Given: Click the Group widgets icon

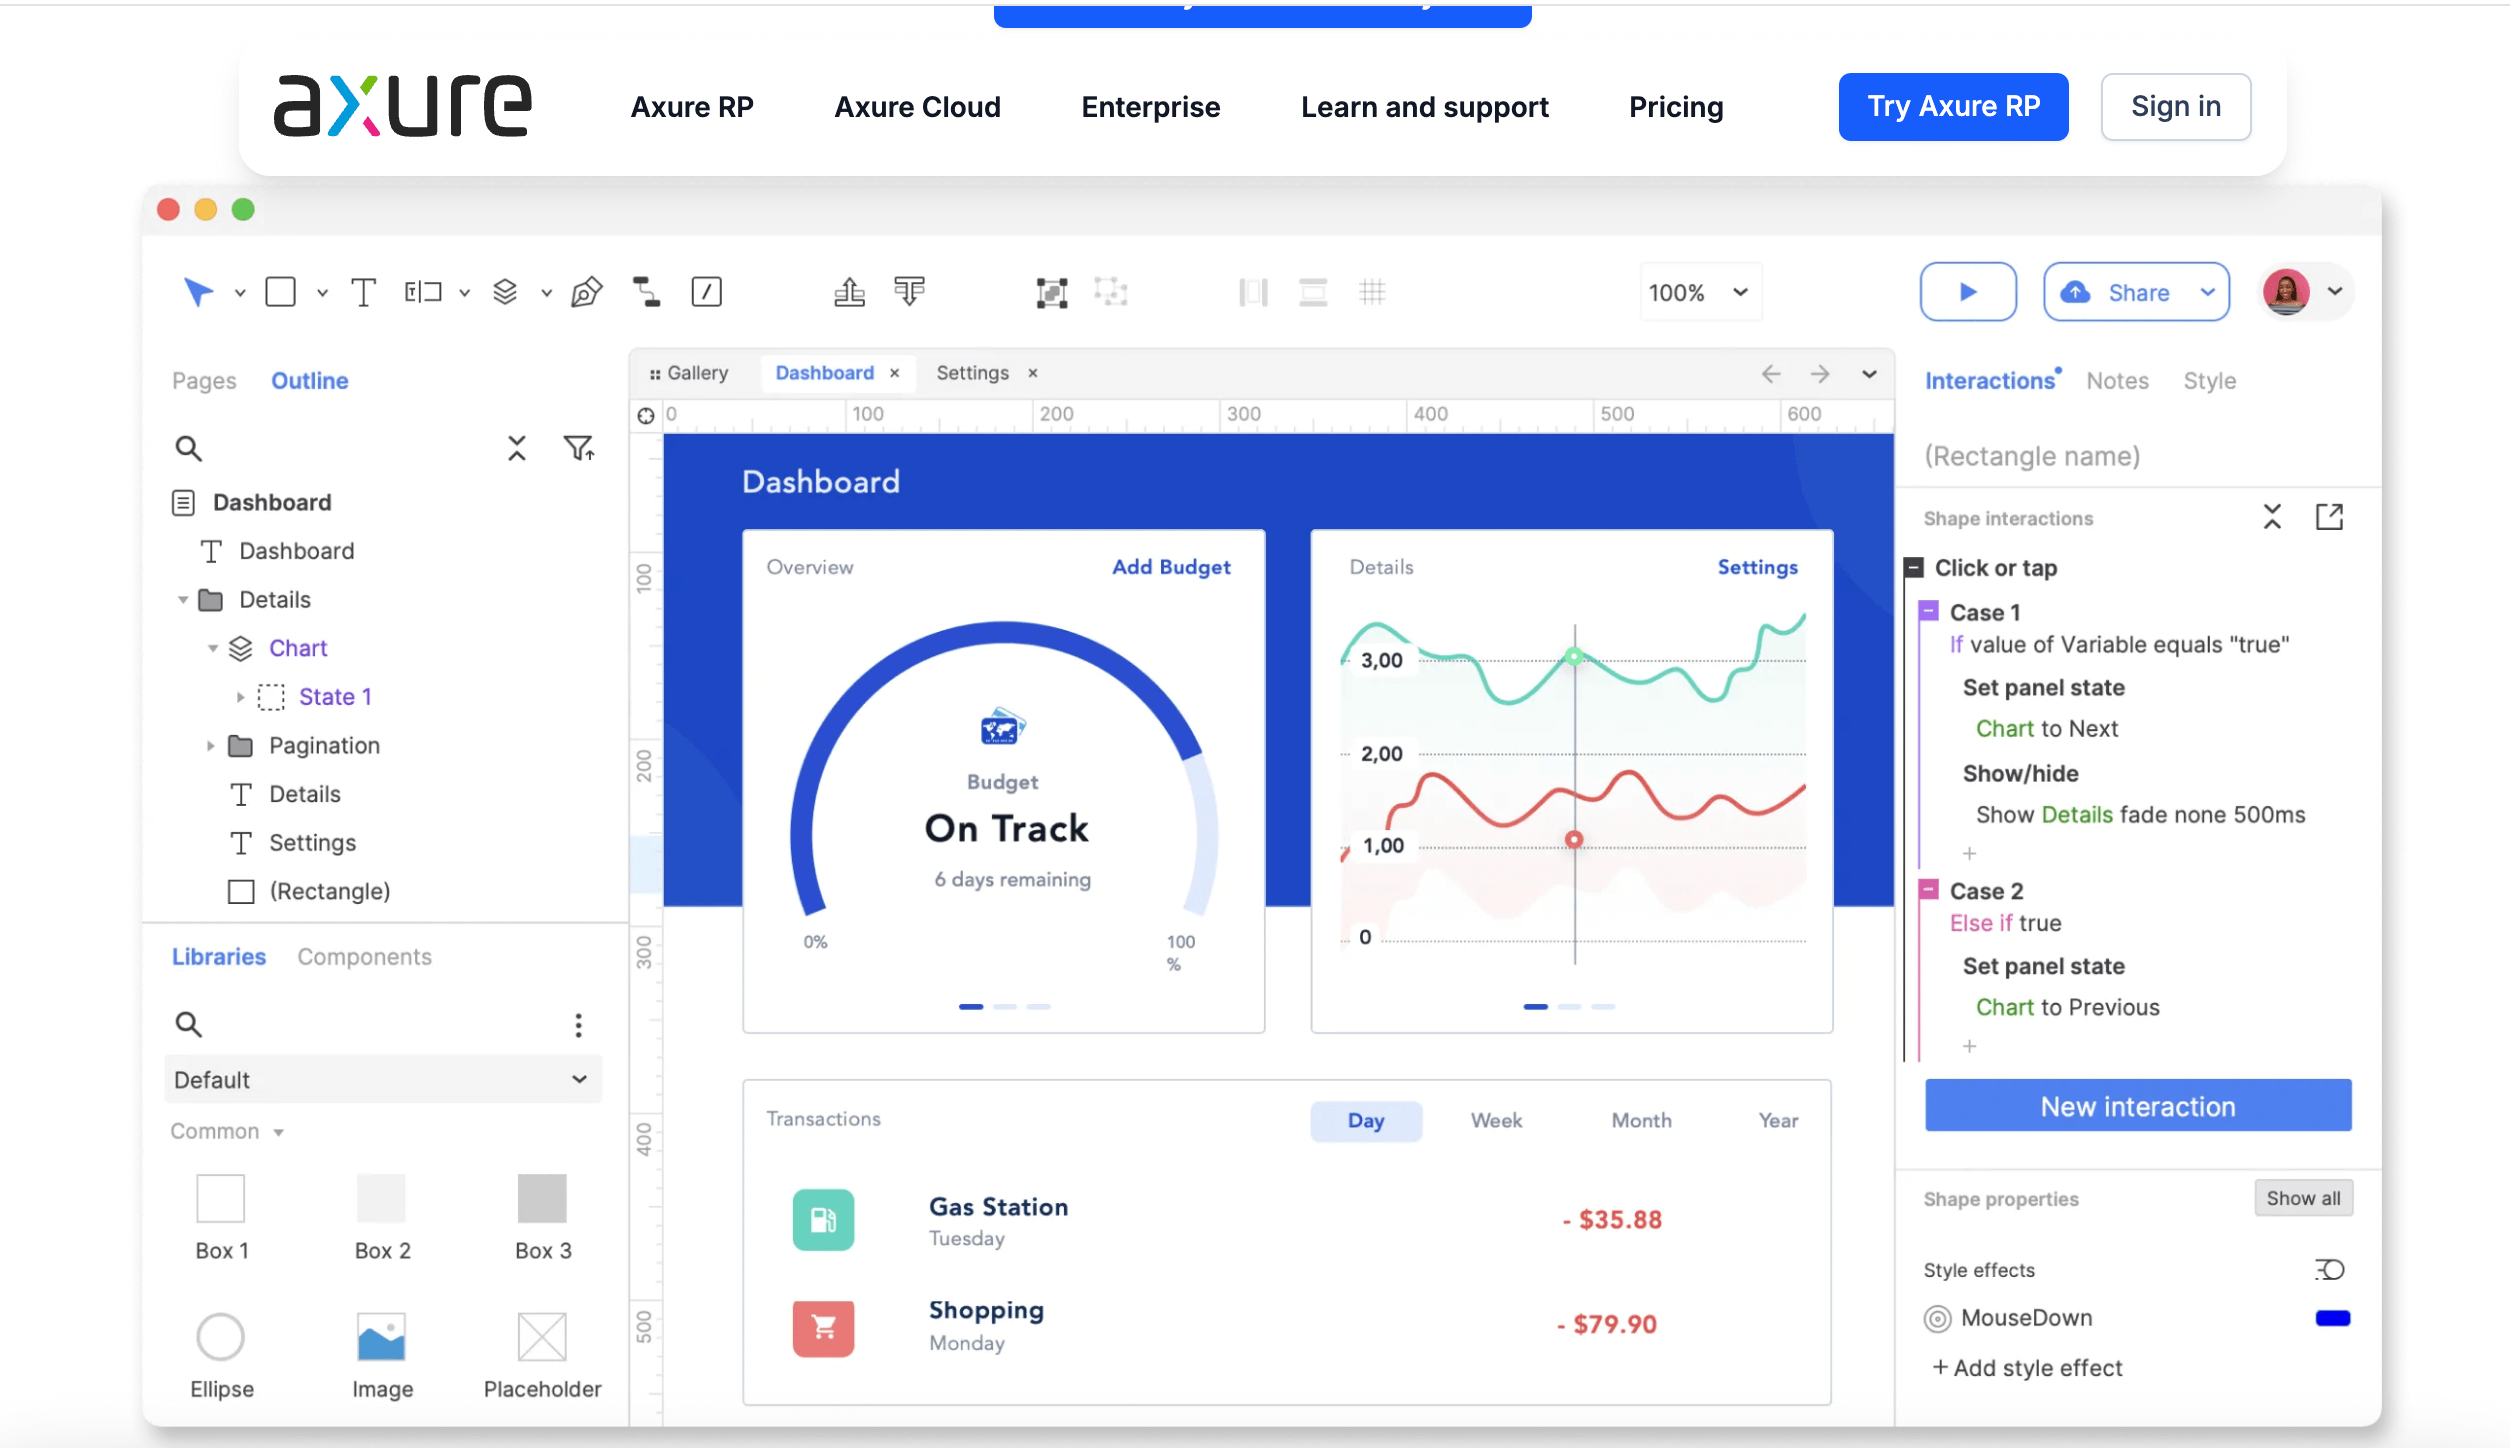Looking at the screenshot, I should coord(1051,292).
